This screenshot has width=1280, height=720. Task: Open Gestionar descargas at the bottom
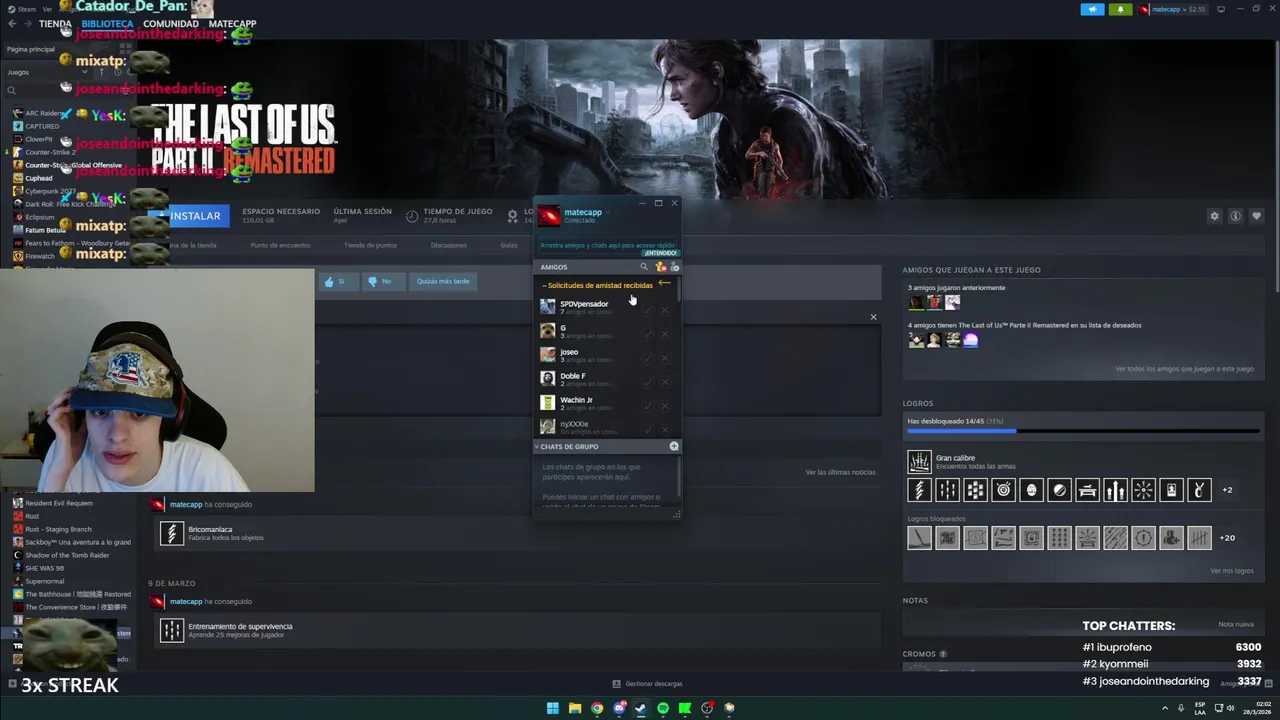pos(648,684)
